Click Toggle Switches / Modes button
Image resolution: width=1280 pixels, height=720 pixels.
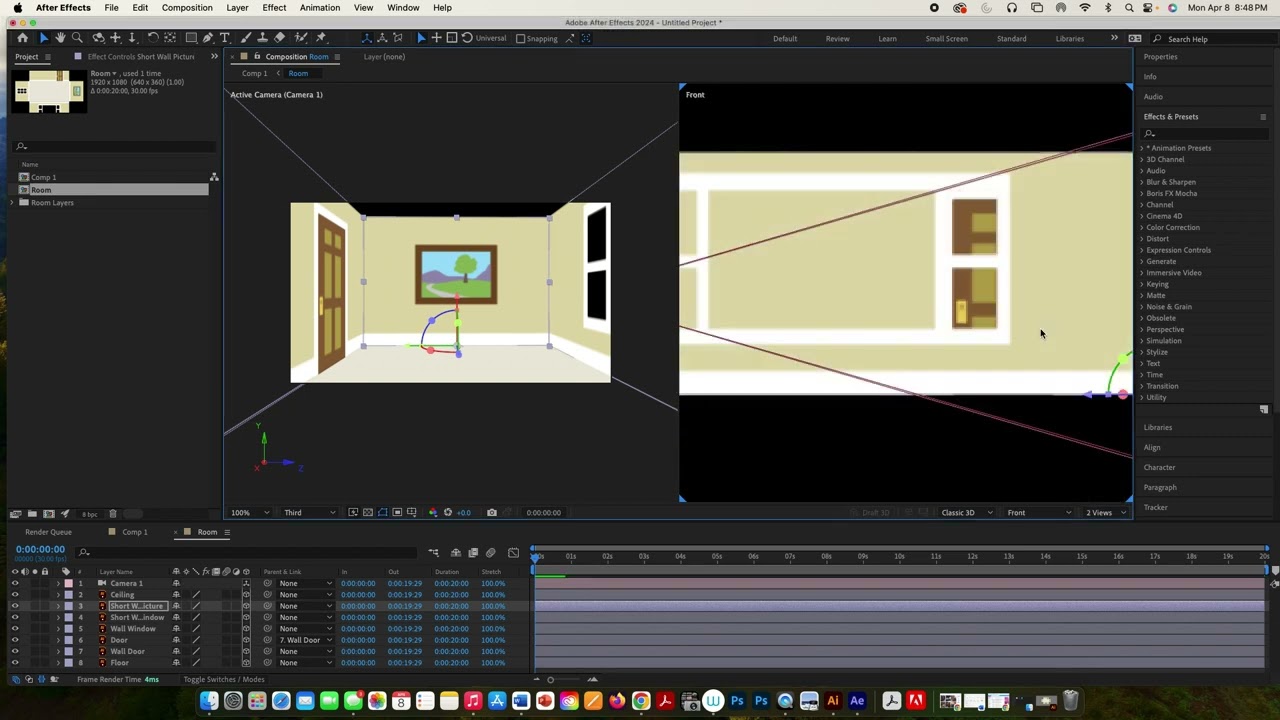point(224,680)
